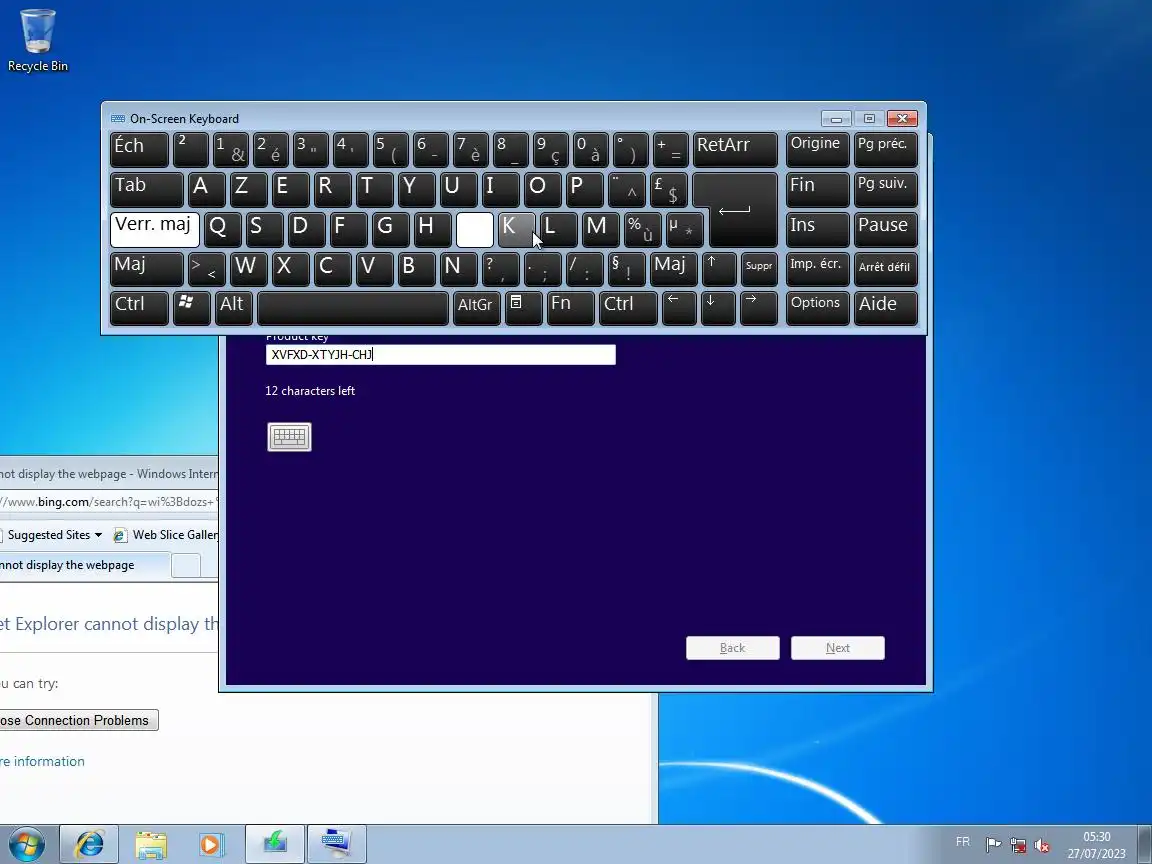1152x864 pixels.
Task: Click the Fin end key
Action: point(817,190)
